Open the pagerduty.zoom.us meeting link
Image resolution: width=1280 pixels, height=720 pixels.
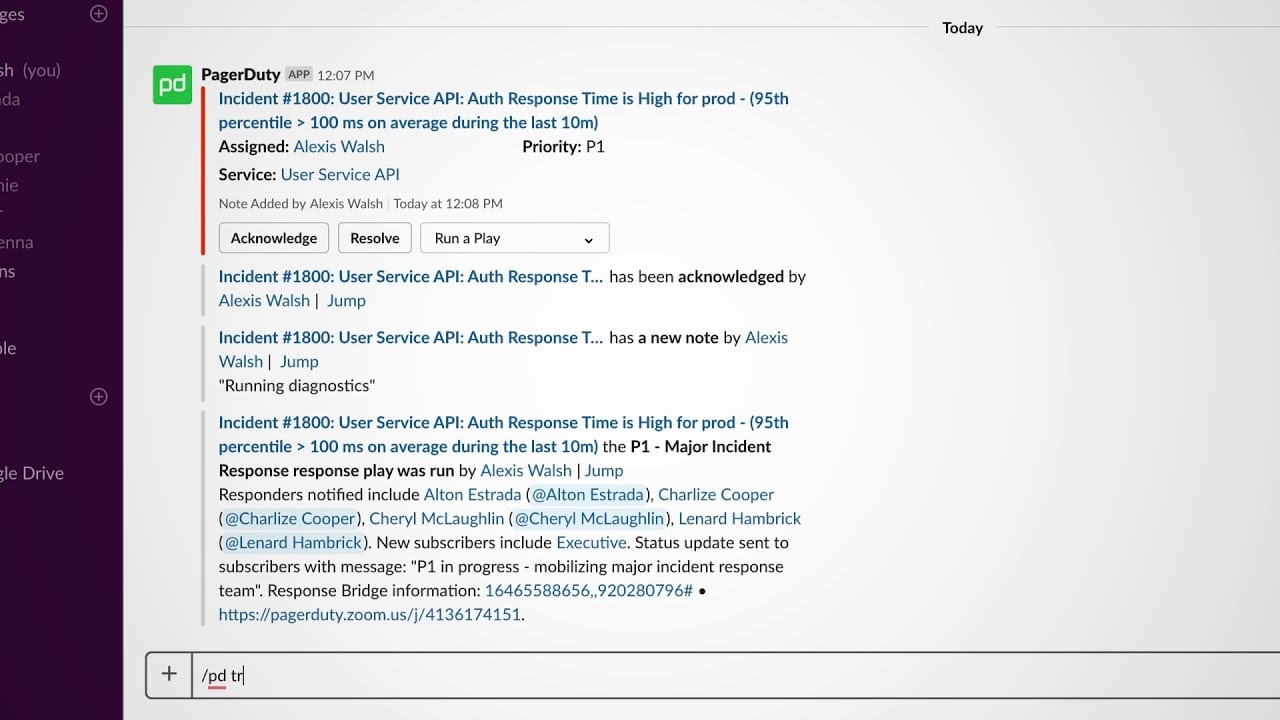[370, 614]
